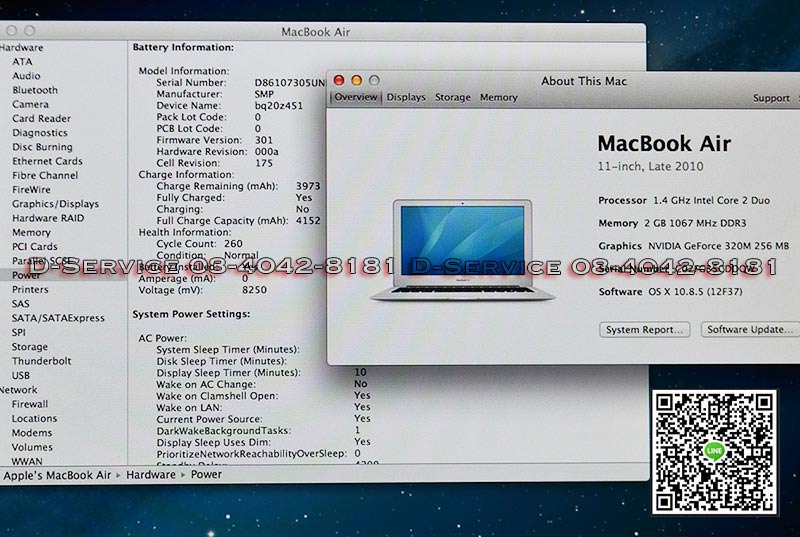Click the System Power Settings heading
Image resolution: width=800 pixels, height=537 pixels.
(x=191, y=314)
